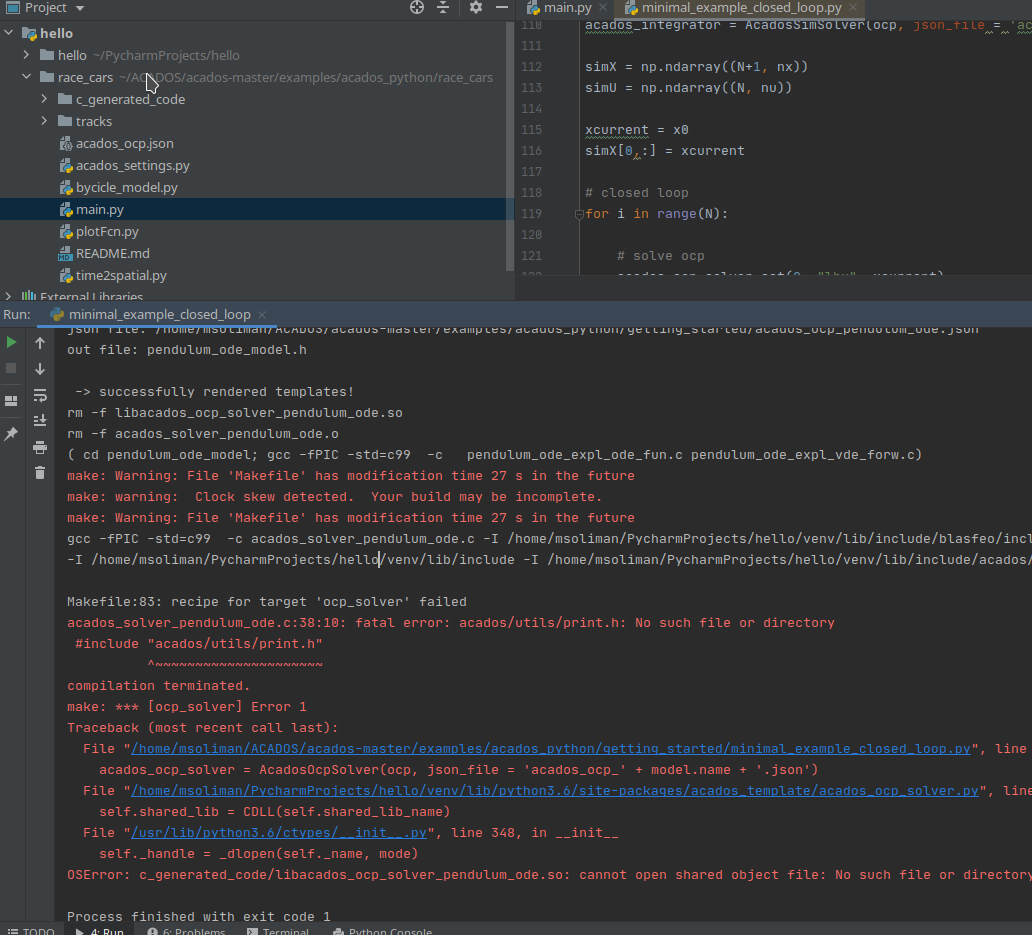
Task: Click the Restore Layout icon in Run panel
Action: (x=12, y=401)
